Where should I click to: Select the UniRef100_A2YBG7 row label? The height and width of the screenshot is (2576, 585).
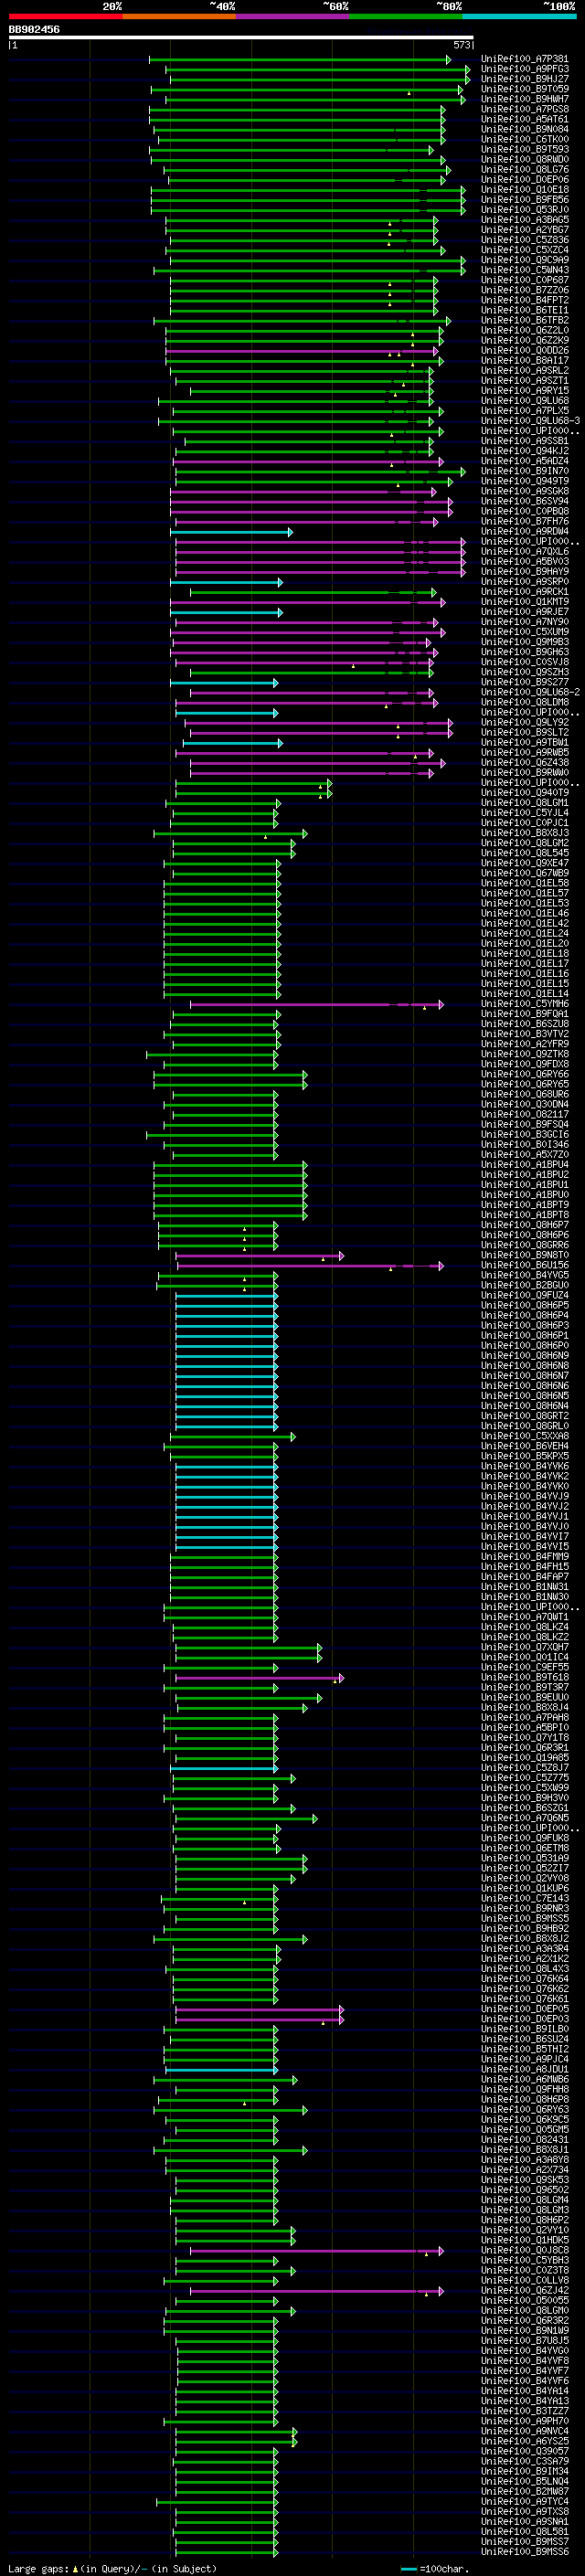[x=525, y=230]
